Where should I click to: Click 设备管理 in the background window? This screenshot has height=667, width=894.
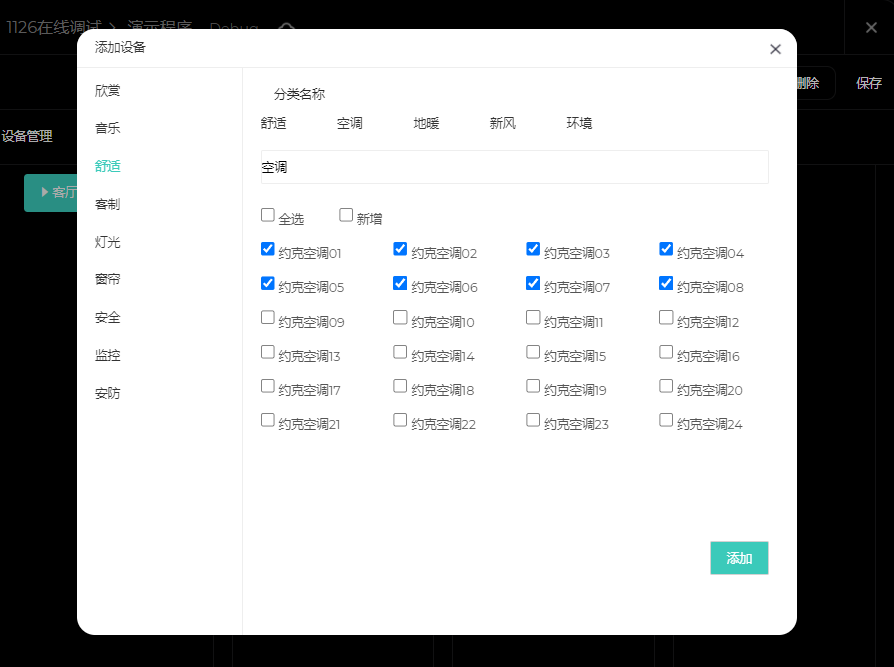pos(27,136)
